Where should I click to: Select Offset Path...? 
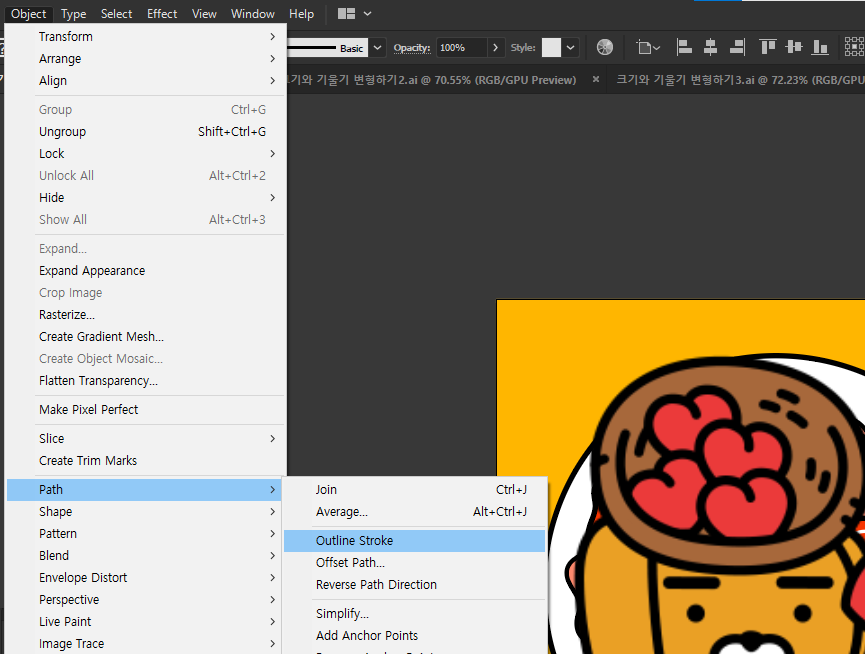point(414,563)
